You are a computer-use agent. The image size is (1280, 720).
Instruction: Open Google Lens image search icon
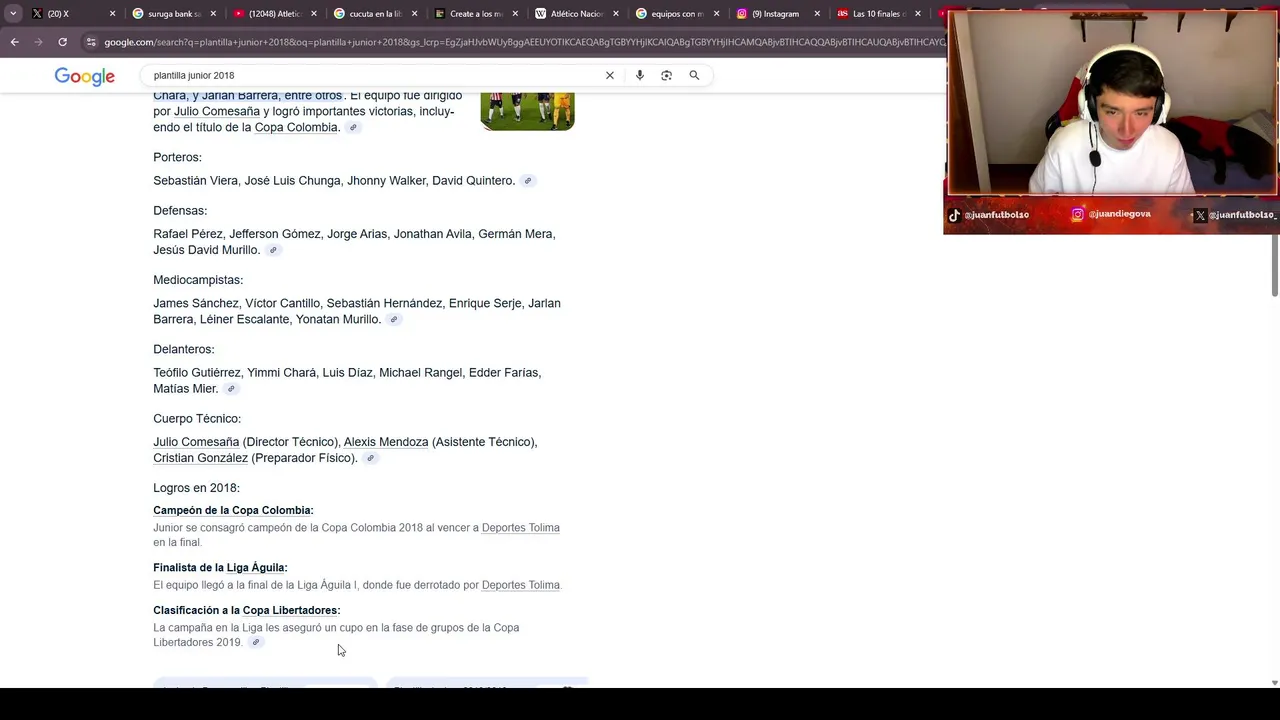coord(667,75)
